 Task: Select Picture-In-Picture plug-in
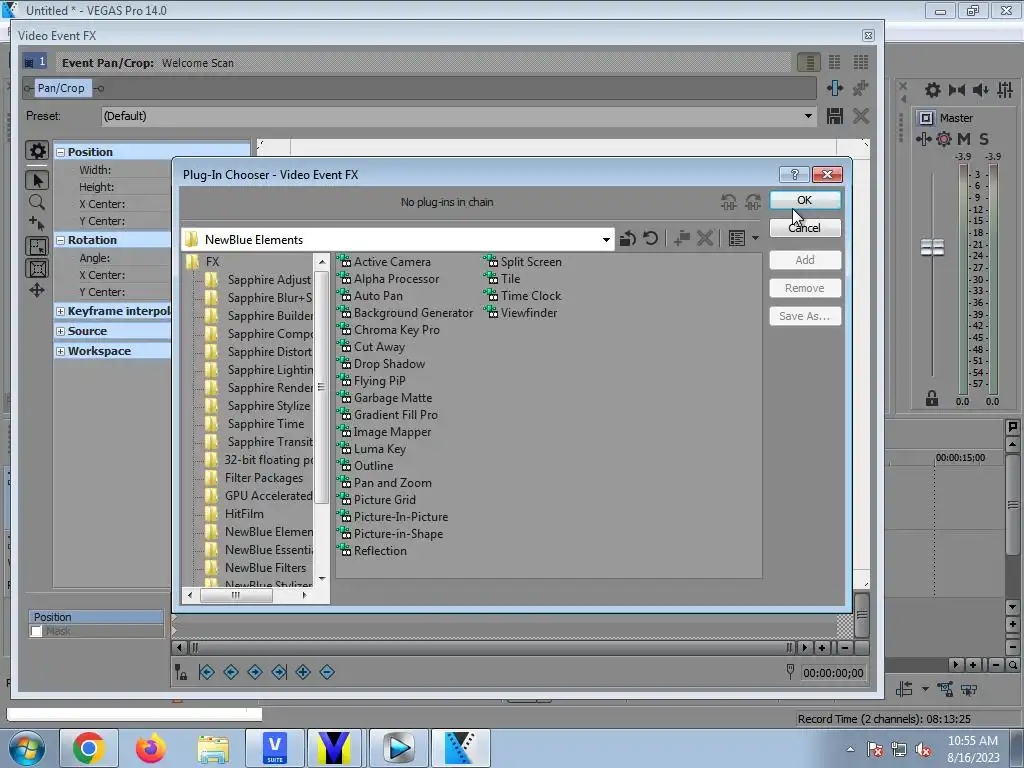[x=393, y=517]
